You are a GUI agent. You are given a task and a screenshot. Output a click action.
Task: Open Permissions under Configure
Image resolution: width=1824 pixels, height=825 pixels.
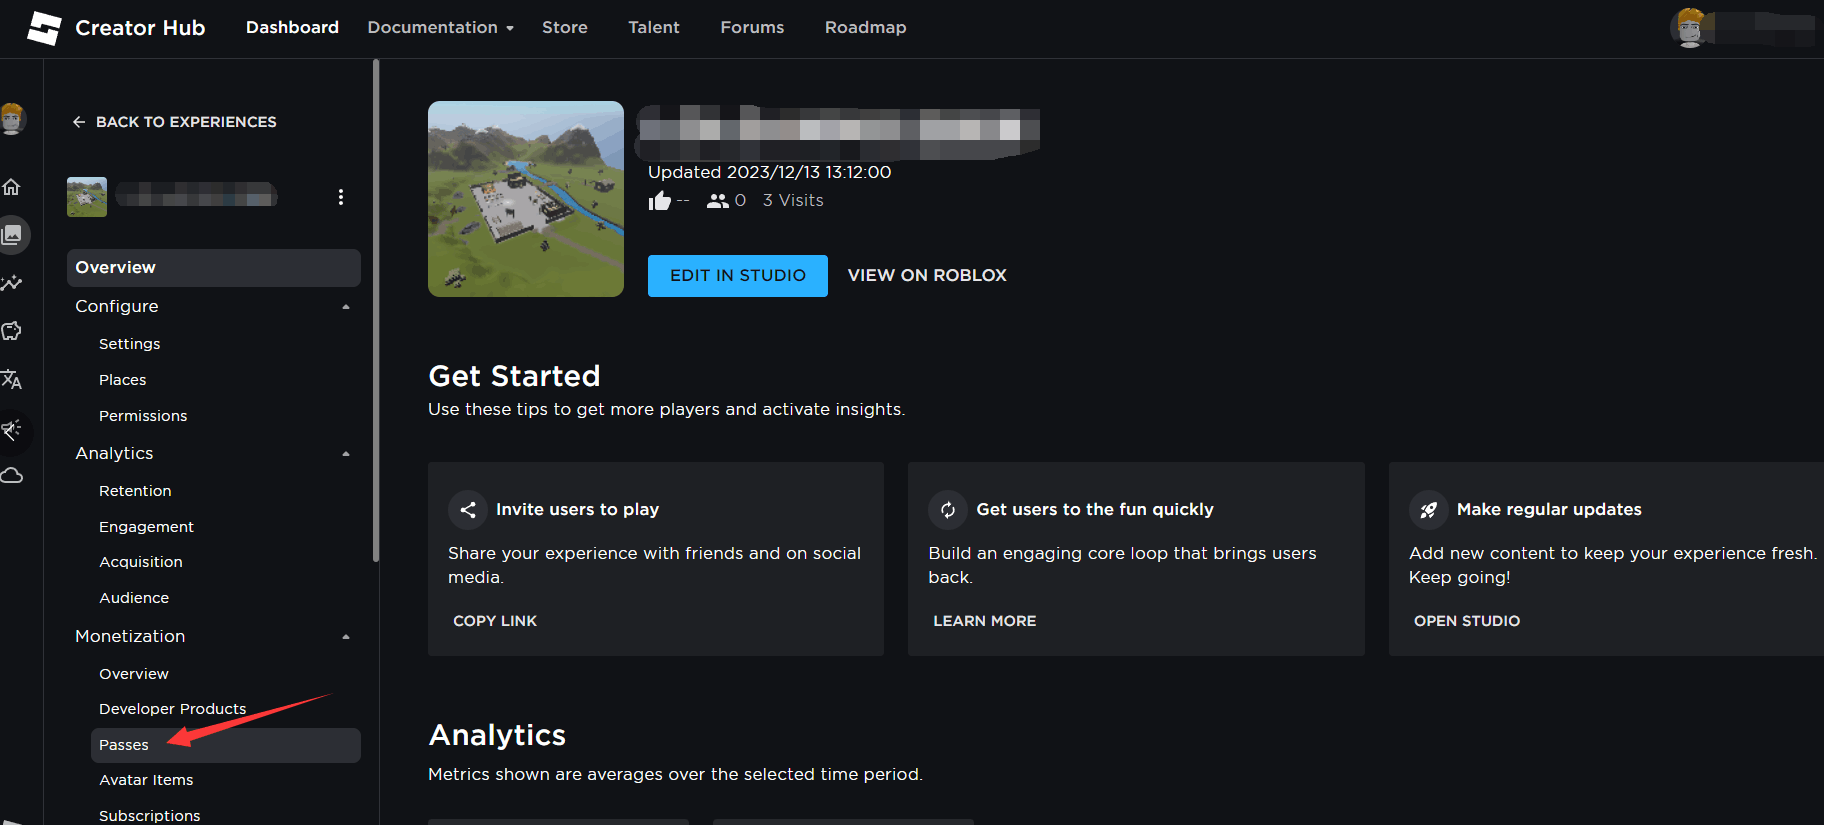coord(143,416)
